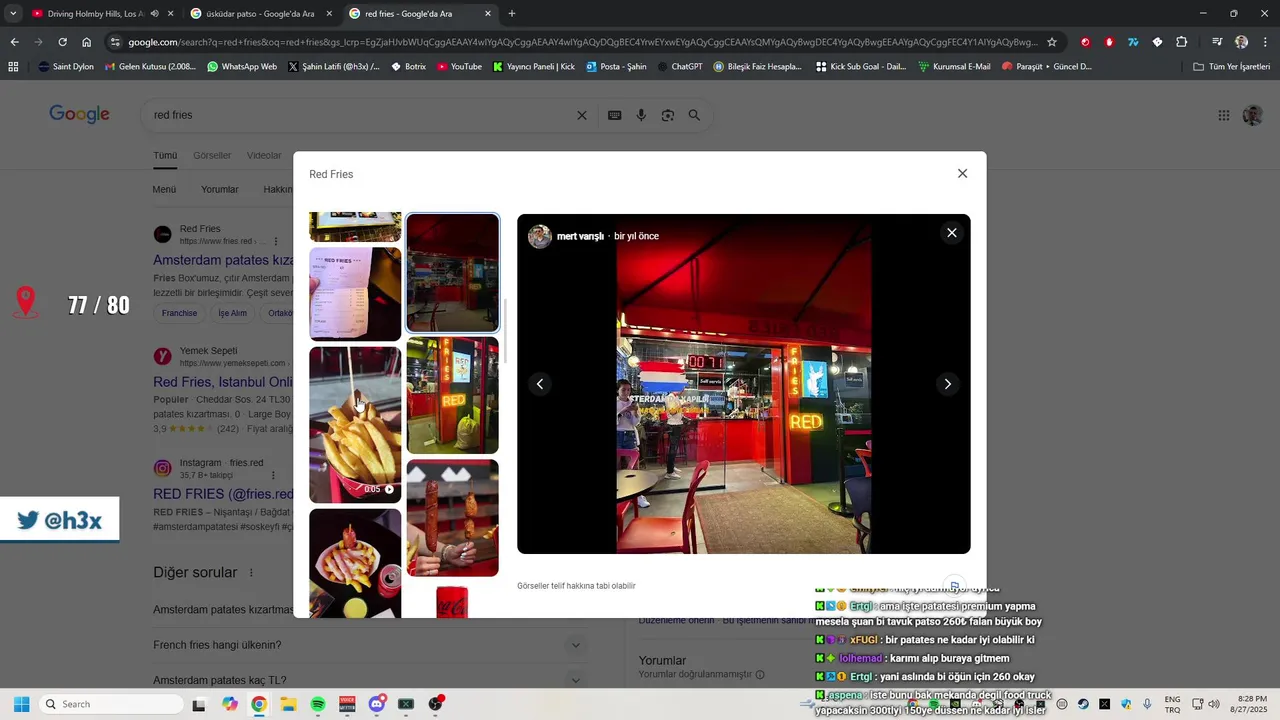Open Google apps grid

(x=1224, y=115)
